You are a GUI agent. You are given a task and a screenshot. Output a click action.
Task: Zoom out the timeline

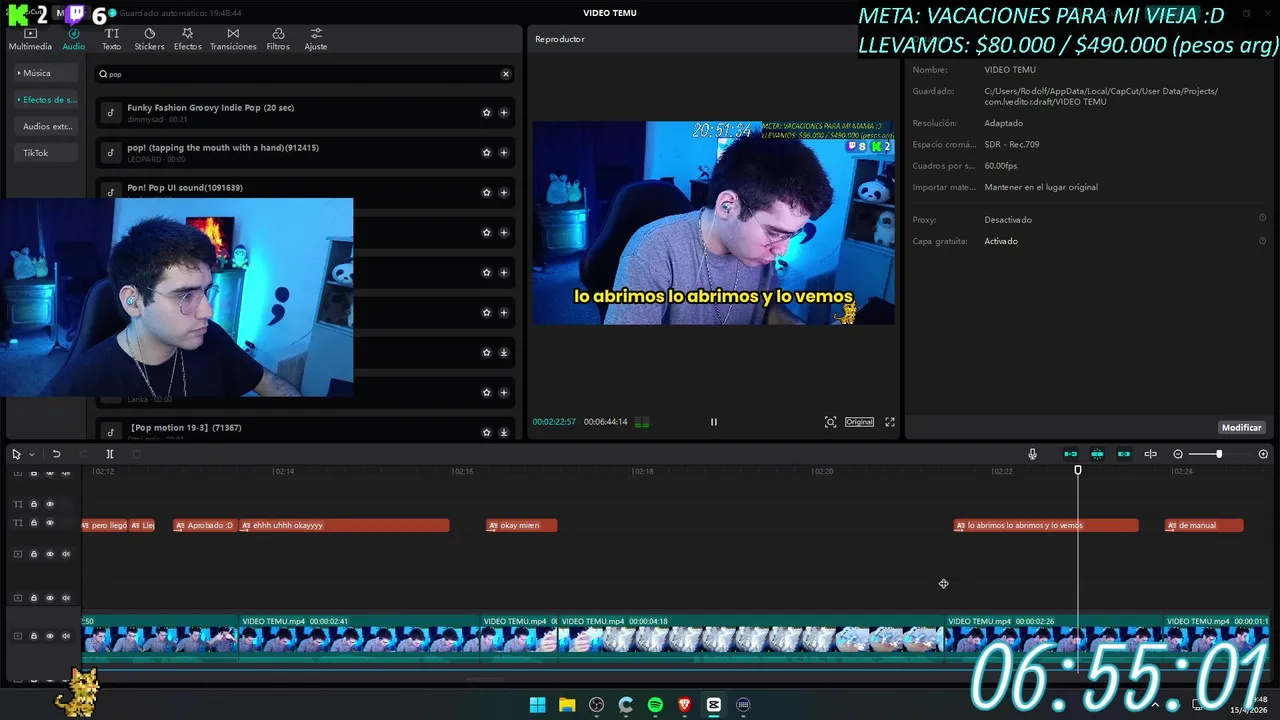tap(1178, 454)
